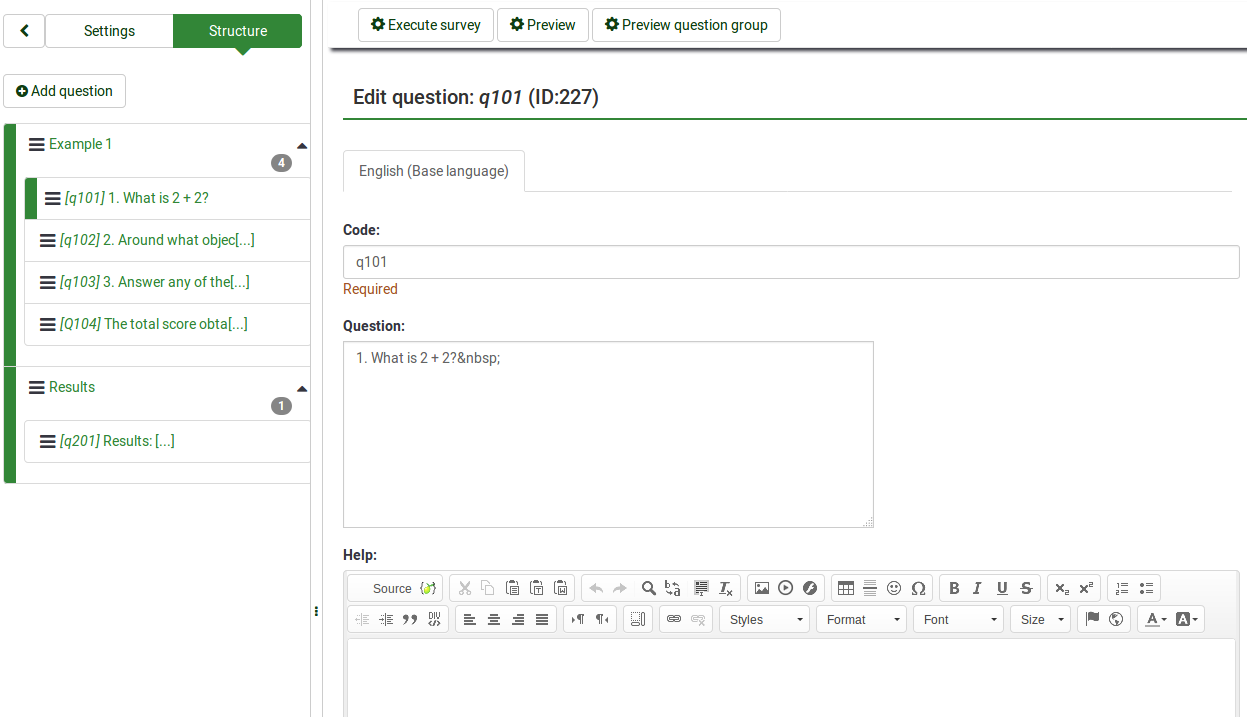Click the Find magnifier icon
Viewport: 1247px width, 717px height.
(649, 588)
